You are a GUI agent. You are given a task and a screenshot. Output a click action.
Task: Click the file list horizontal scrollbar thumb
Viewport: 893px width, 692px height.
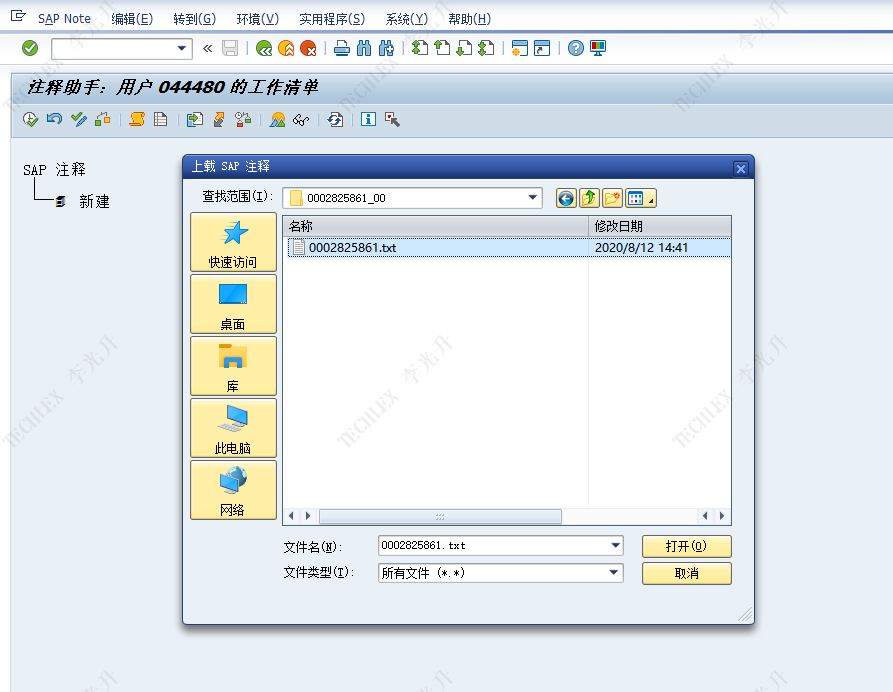[440, 516]
